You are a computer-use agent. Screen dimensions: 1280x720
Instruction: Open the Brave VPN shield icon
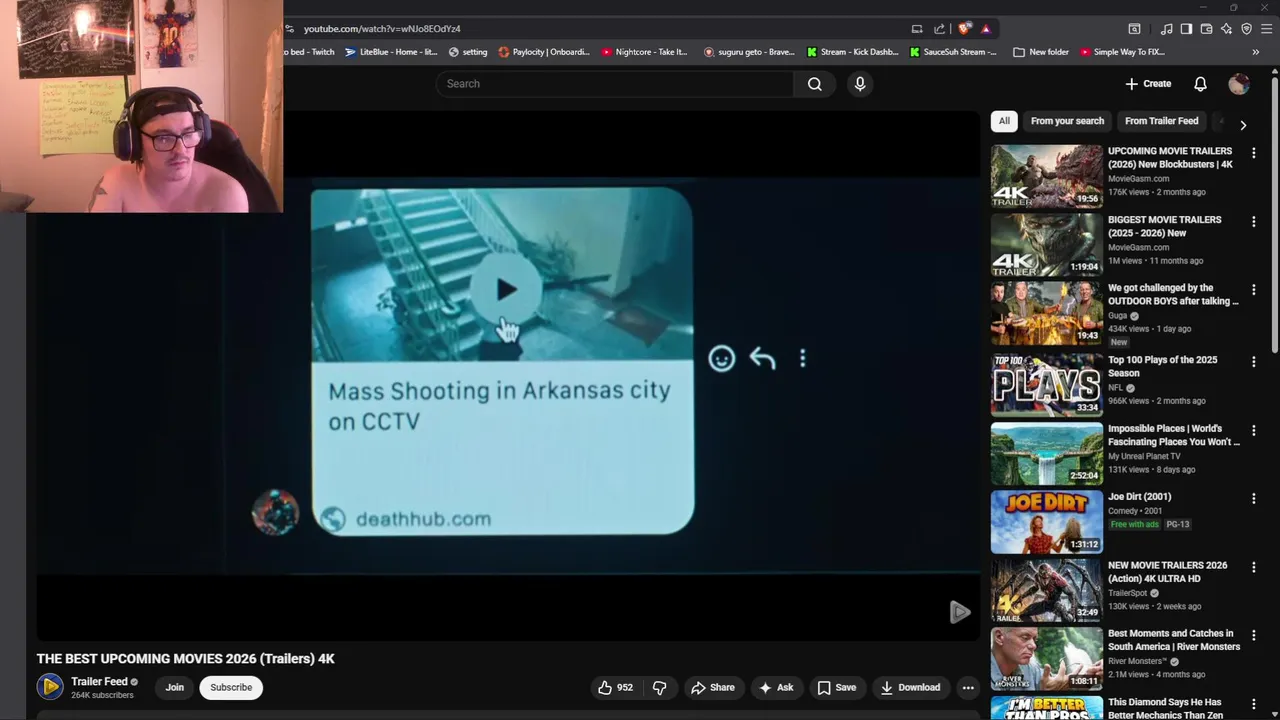pyautogui.click(x=1246, y=29)
